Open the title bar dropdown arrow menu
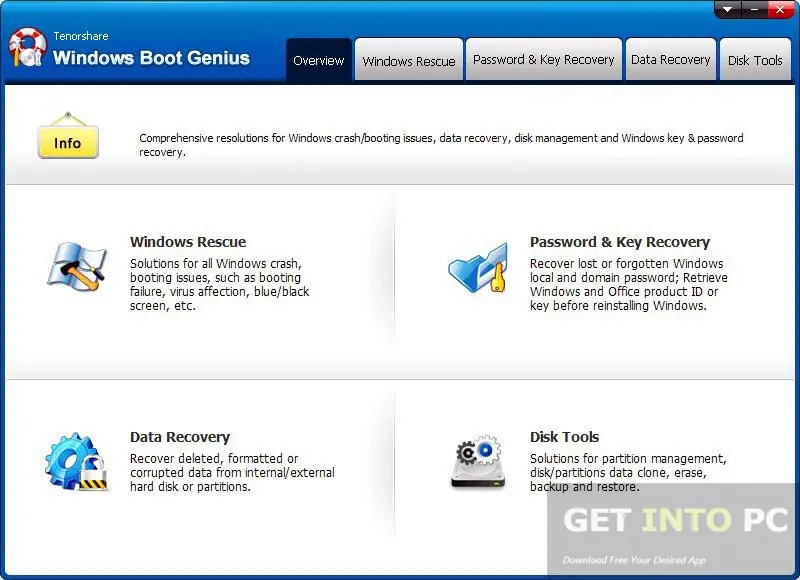This screenshot has height=580, width=800. click(728, 9)
